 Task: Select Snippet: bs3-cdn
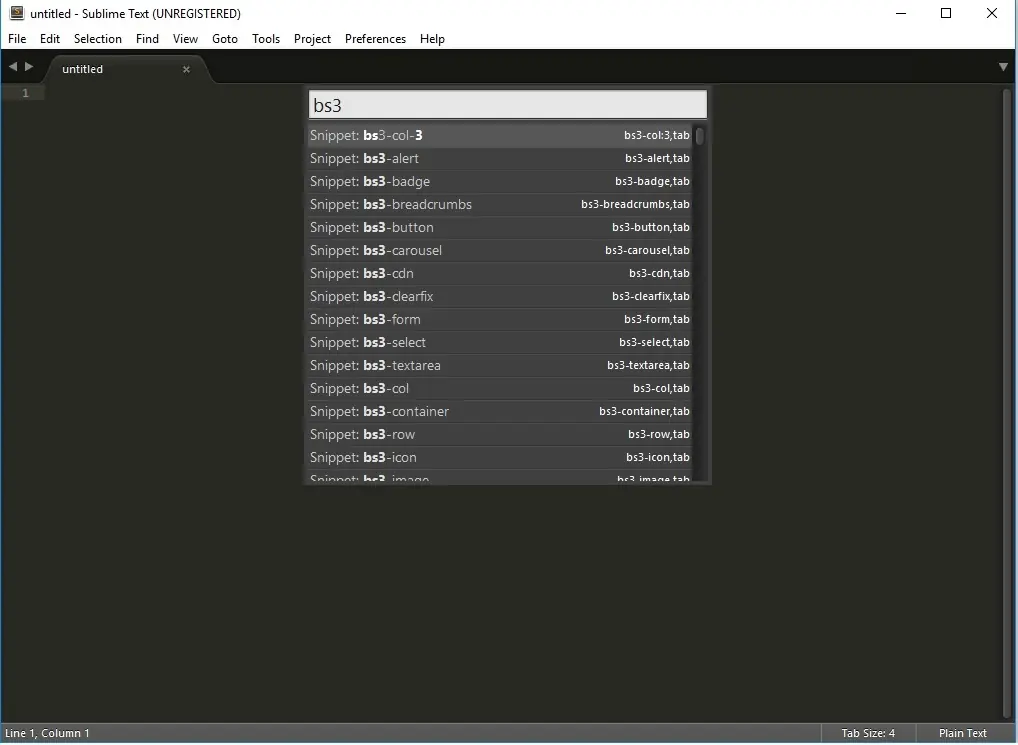[x=500, y=274]
